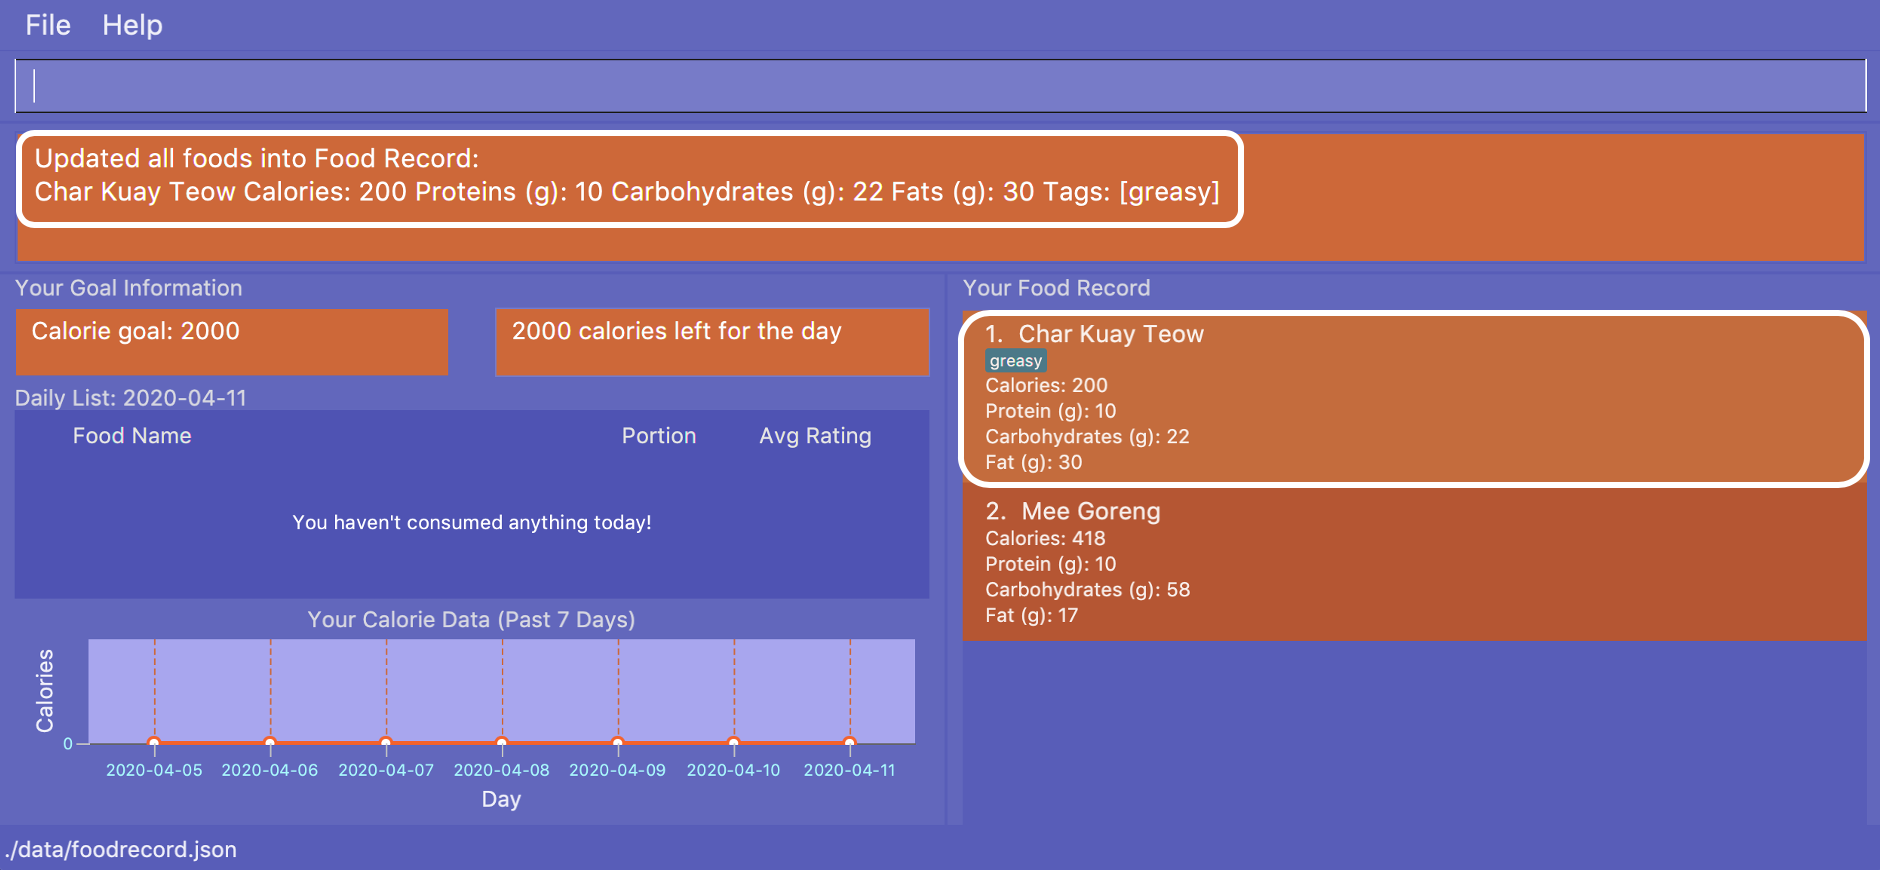
Task: Click the Avg Rating column header
Action: point(815,436)
